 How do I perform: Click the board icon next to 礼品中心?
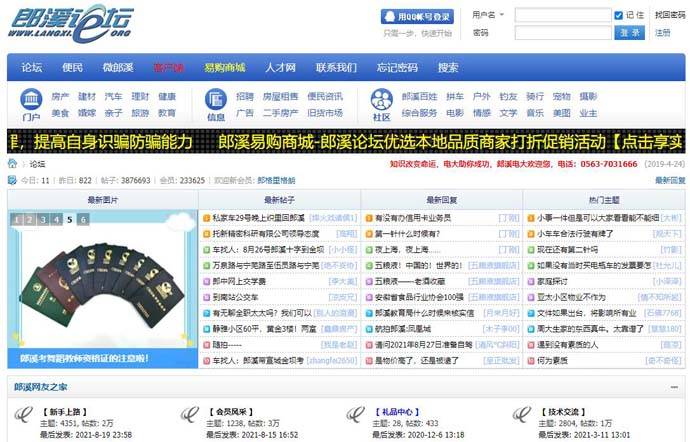(x=356, y=414)
